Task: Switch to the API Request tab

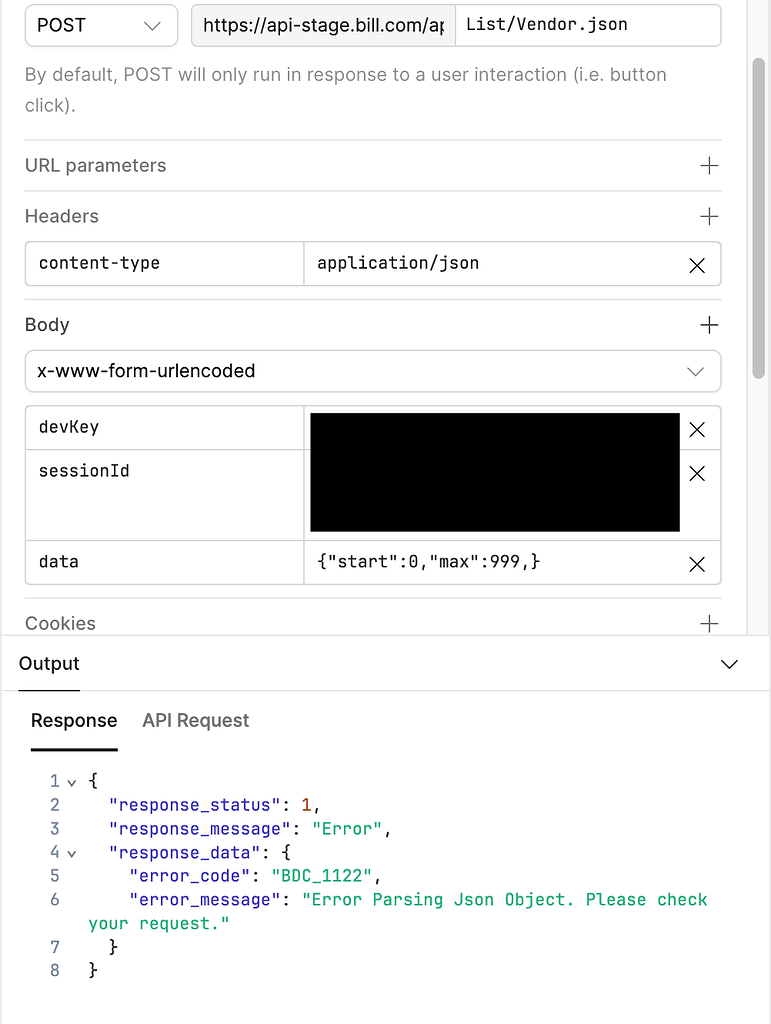Action: pos(195,720)
